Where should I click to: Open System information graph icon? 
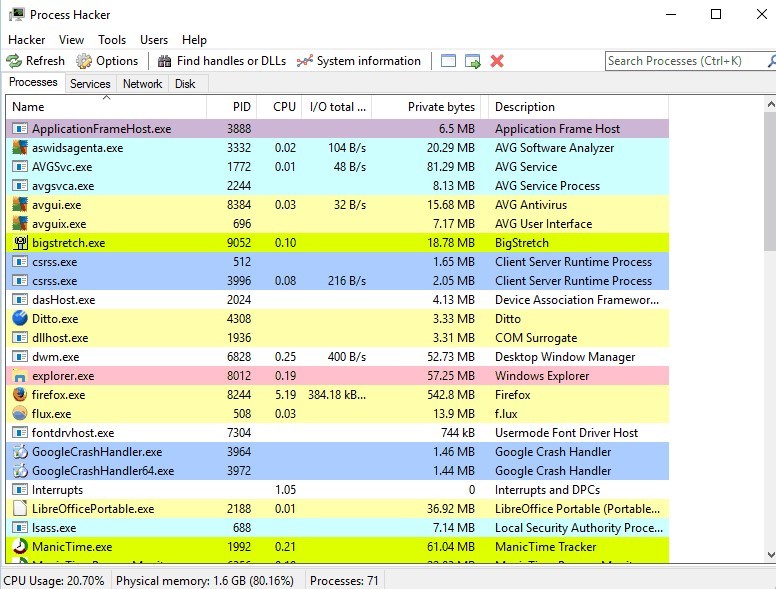(x=305, y=61)
